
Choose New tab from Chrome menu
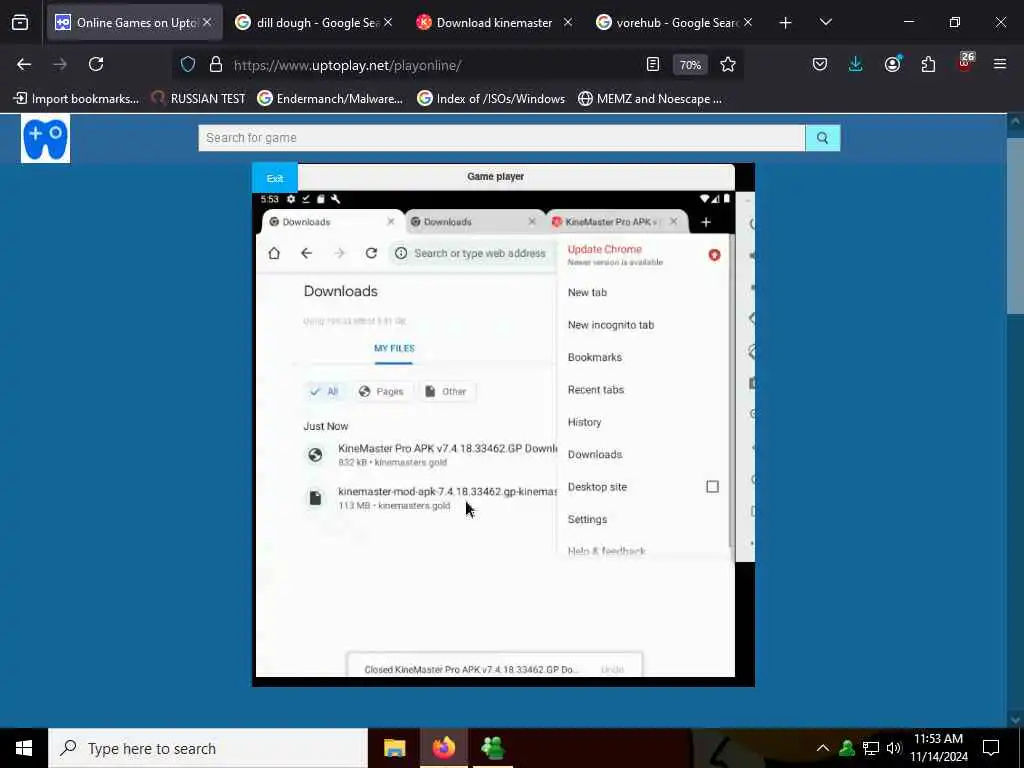click(x=643, y=292)
